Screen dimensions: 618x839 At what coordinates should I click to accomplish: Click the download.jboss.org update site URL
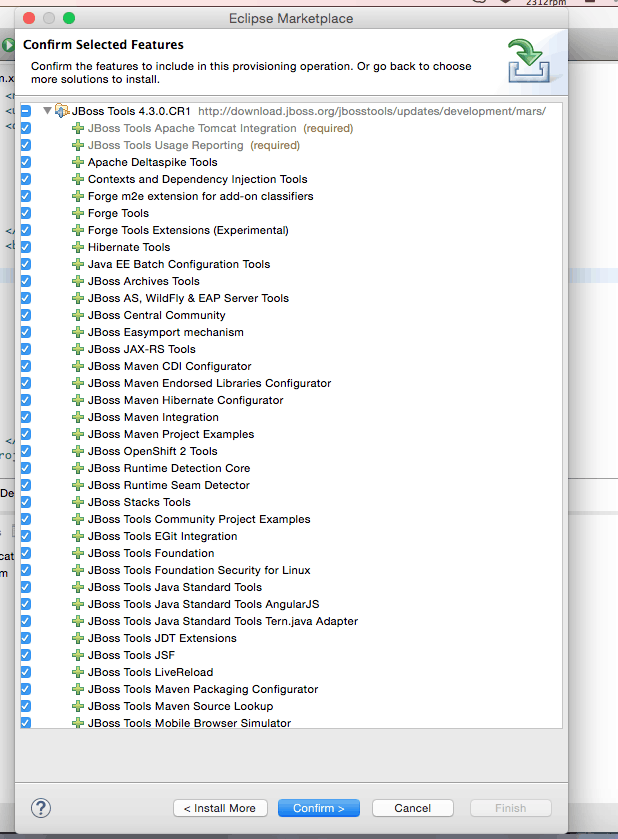[372, 111]
